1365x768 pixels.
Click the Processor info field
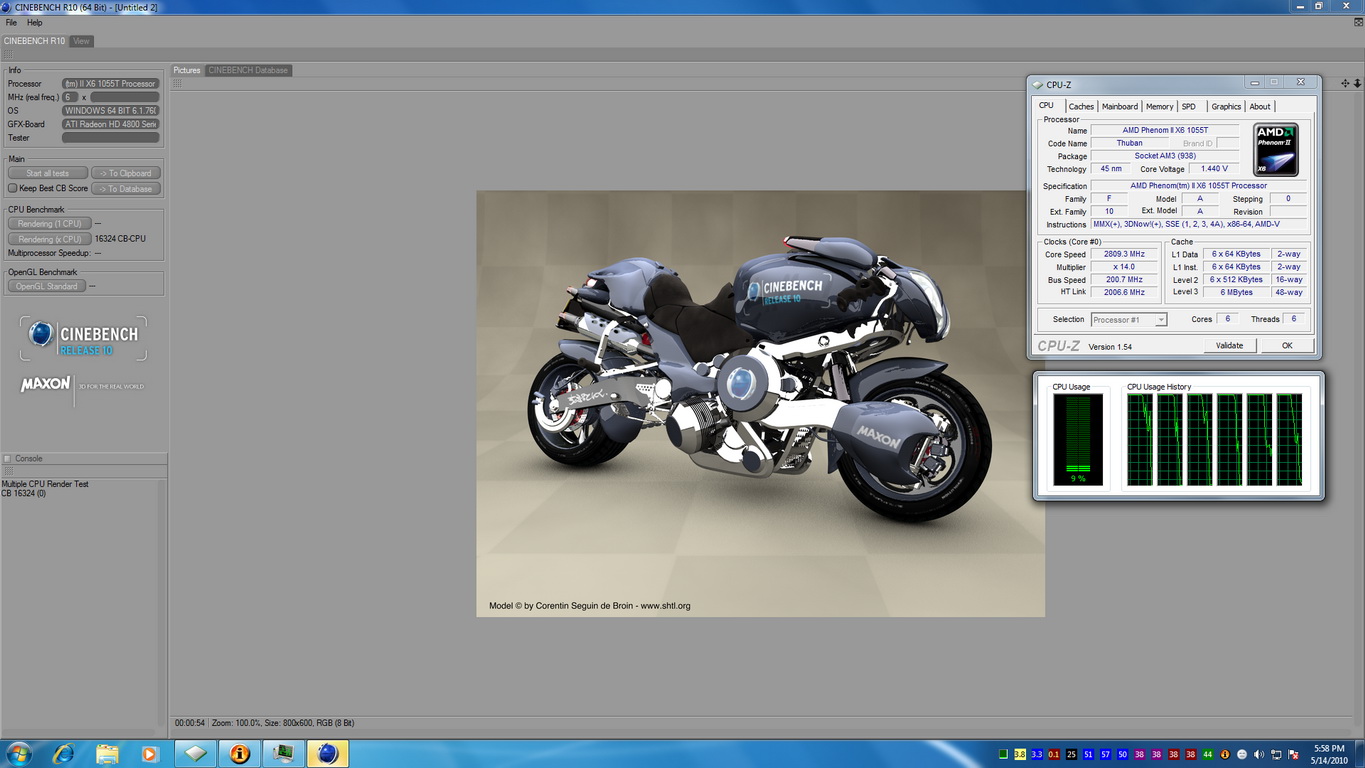110,84
